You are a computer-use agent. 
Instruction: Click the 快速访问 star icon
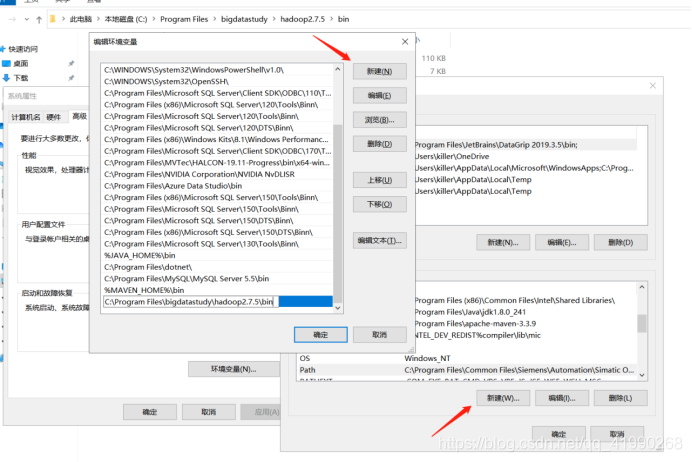(3, 49)
